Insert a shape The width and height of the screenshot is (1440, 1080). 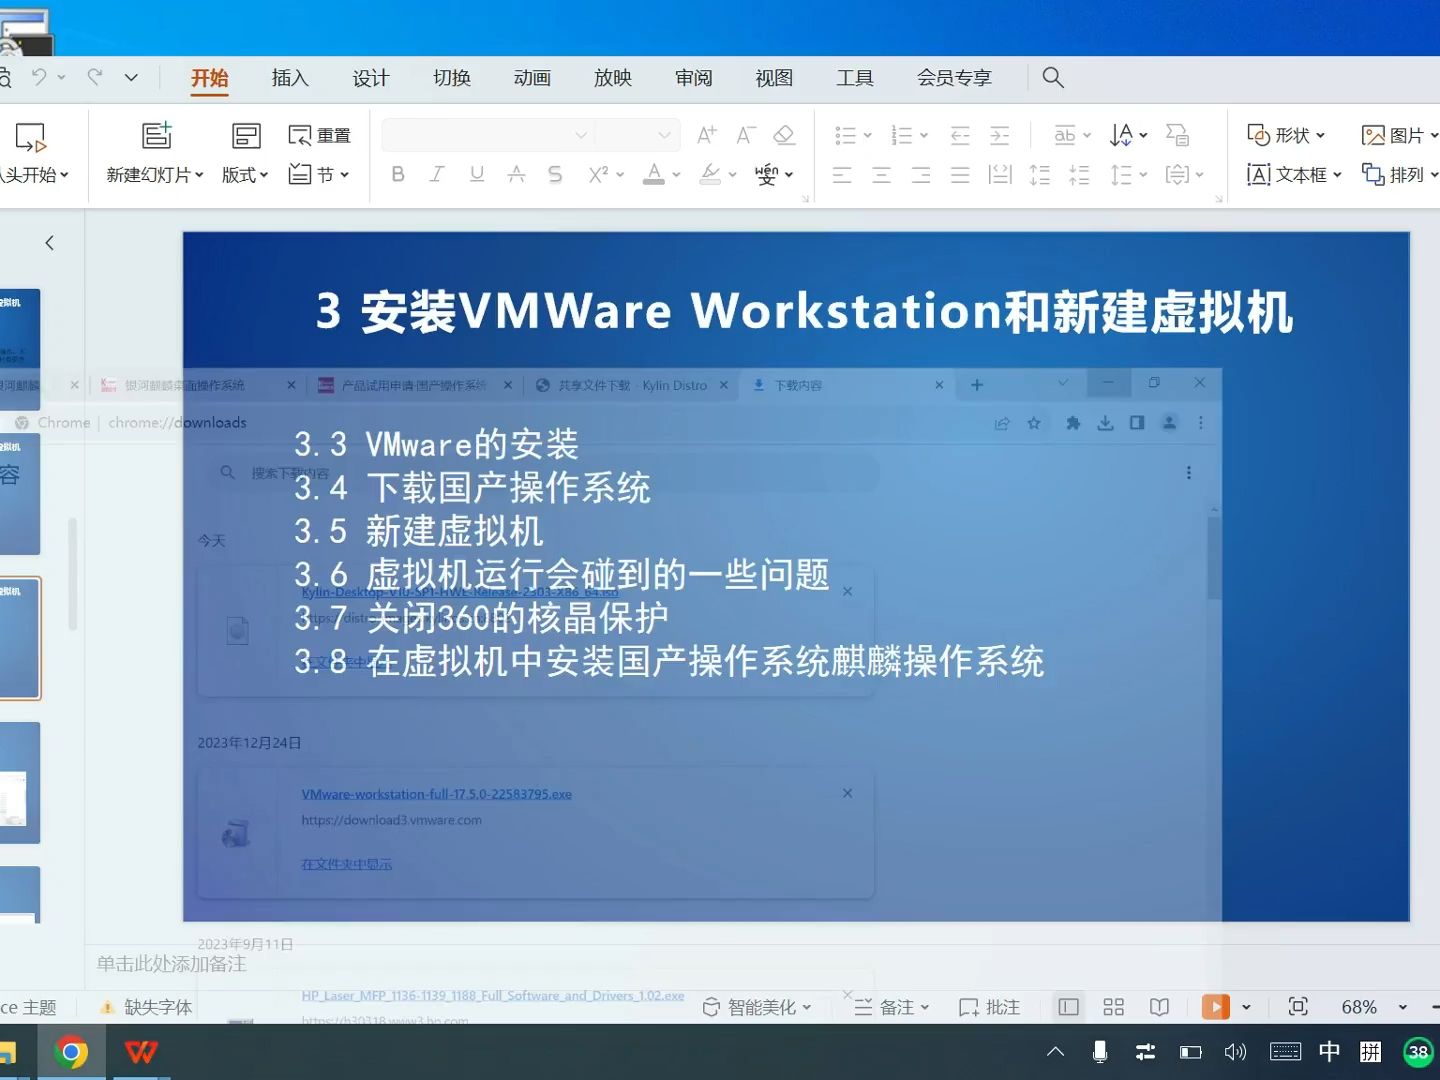(x=1285, y=134)
